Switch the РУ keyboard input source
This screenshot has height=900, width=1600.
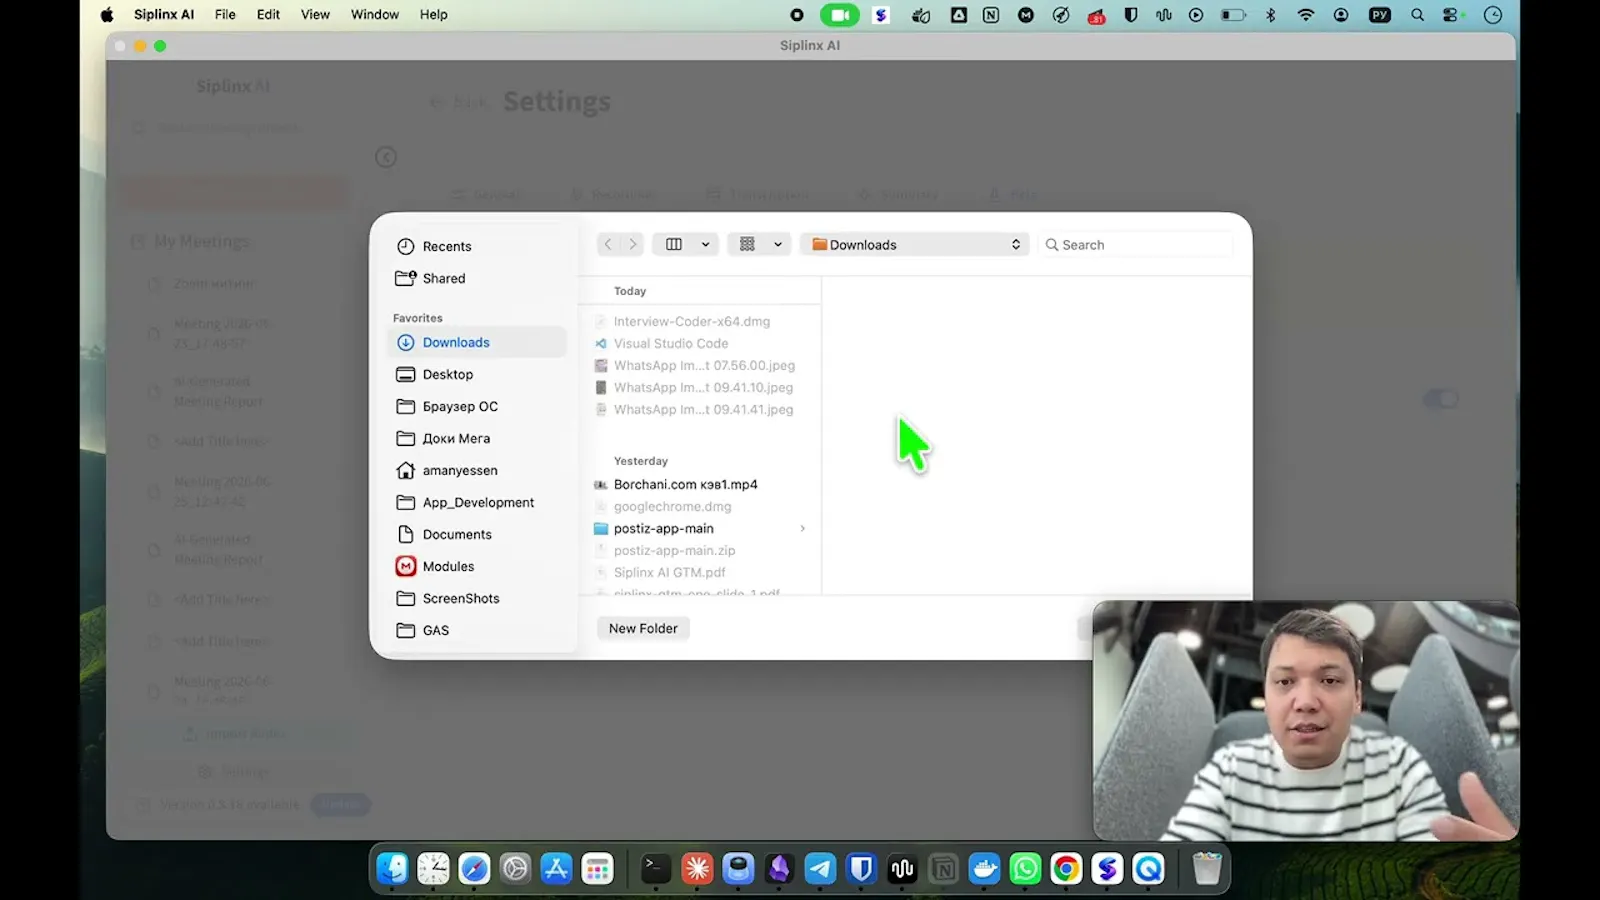click(x=1380, y=14)
